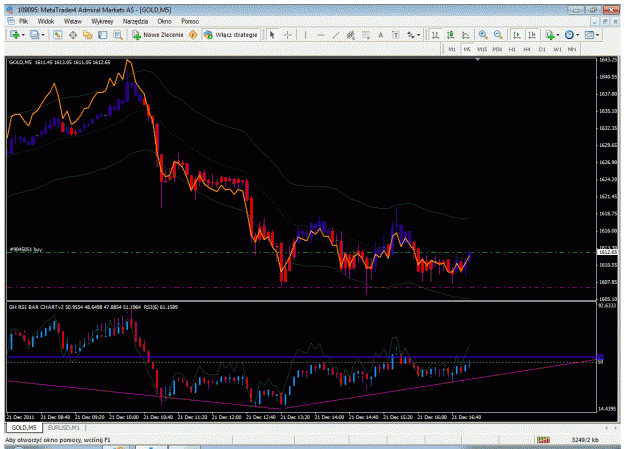
Task: Switch to candlestick chart view
Action: point(450,35)
